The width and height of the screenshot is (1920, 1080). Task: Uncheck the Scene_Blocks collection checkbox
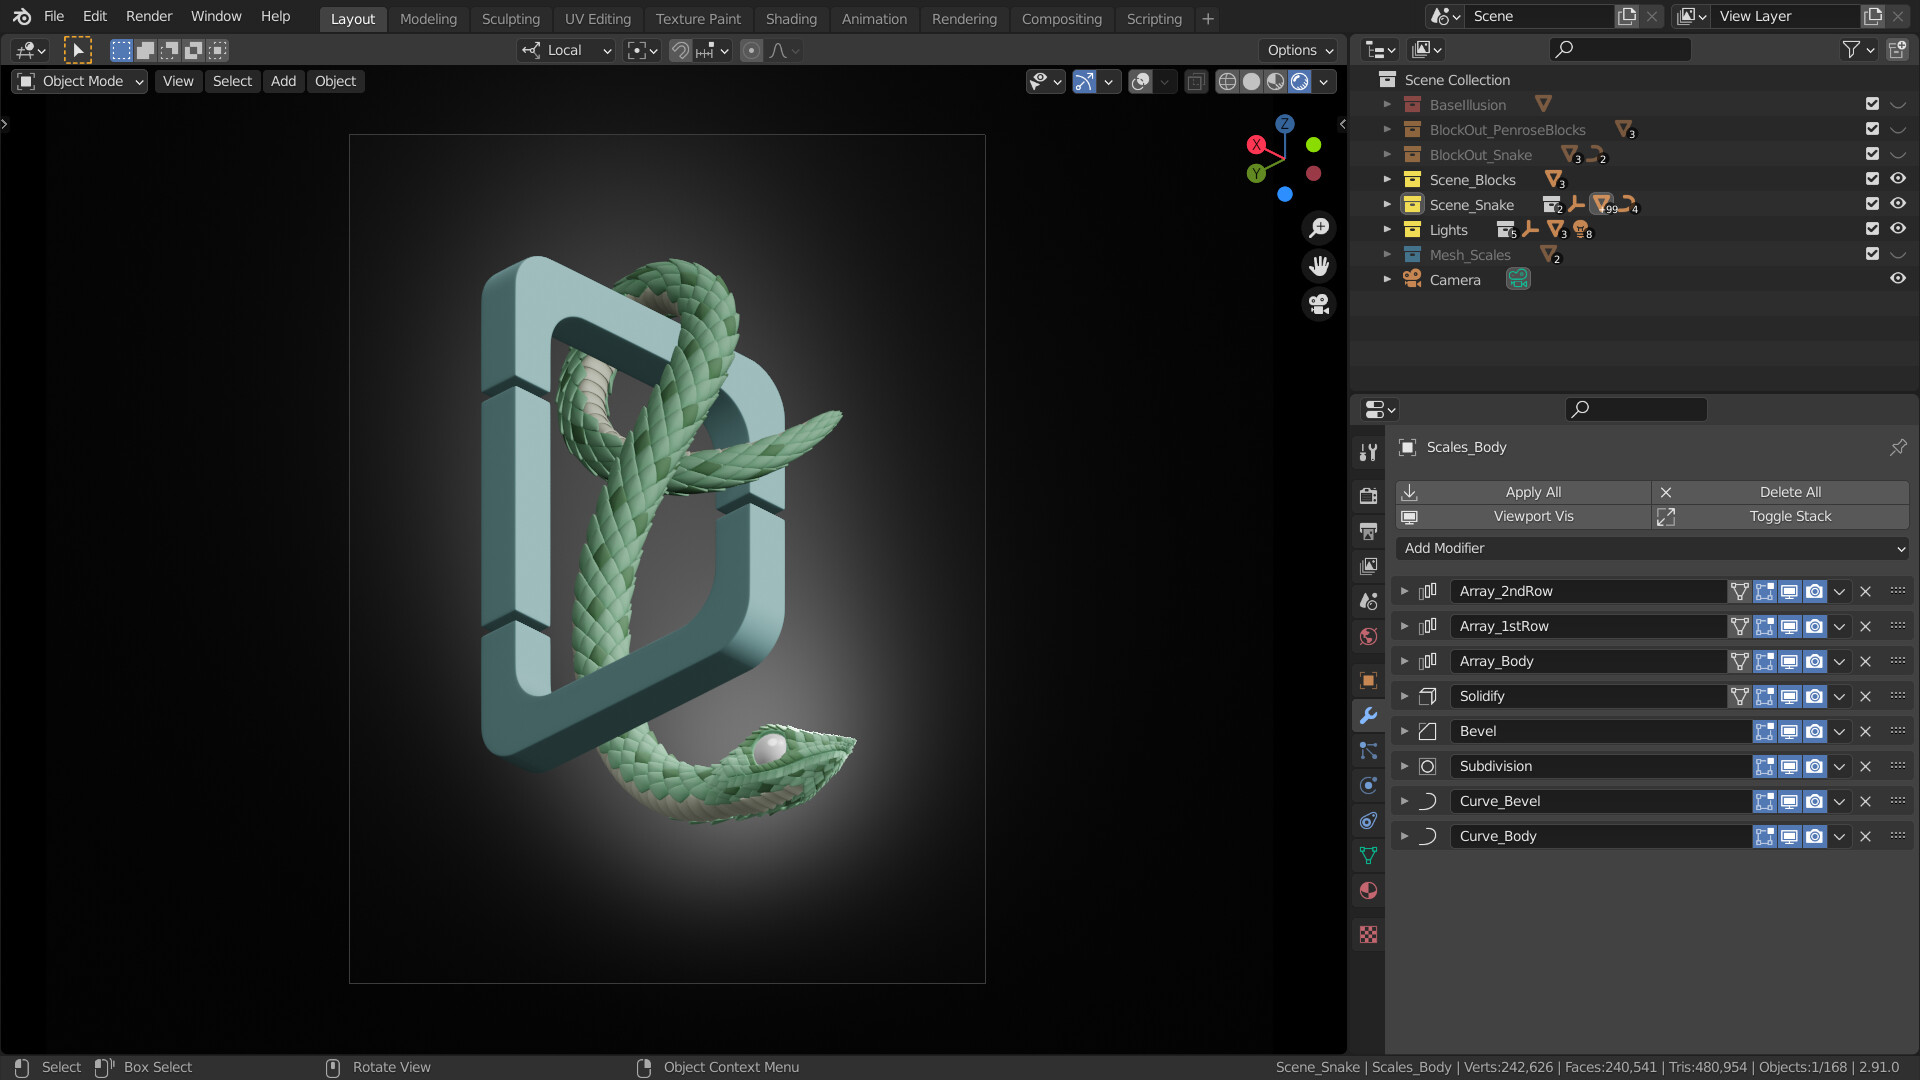coord(1872,179)
